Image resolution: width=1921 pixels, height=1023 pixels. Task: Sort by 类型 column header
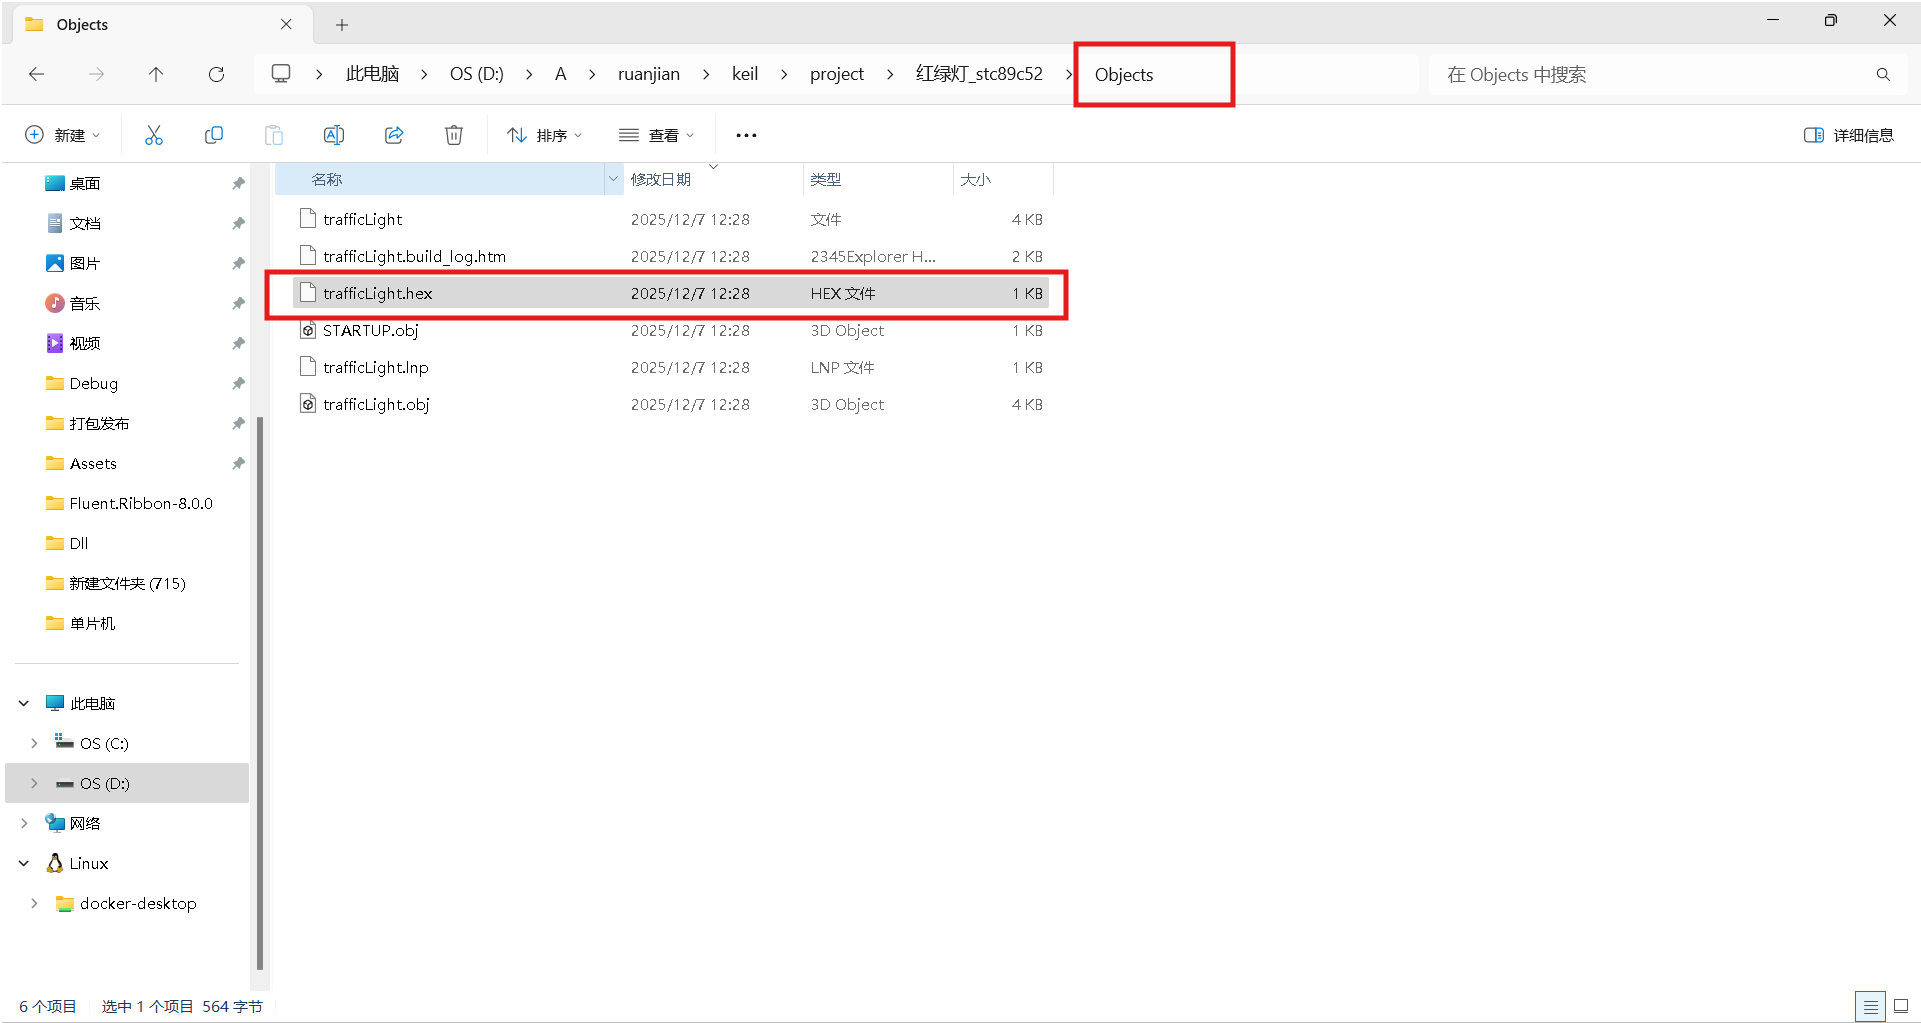[878, 179]
